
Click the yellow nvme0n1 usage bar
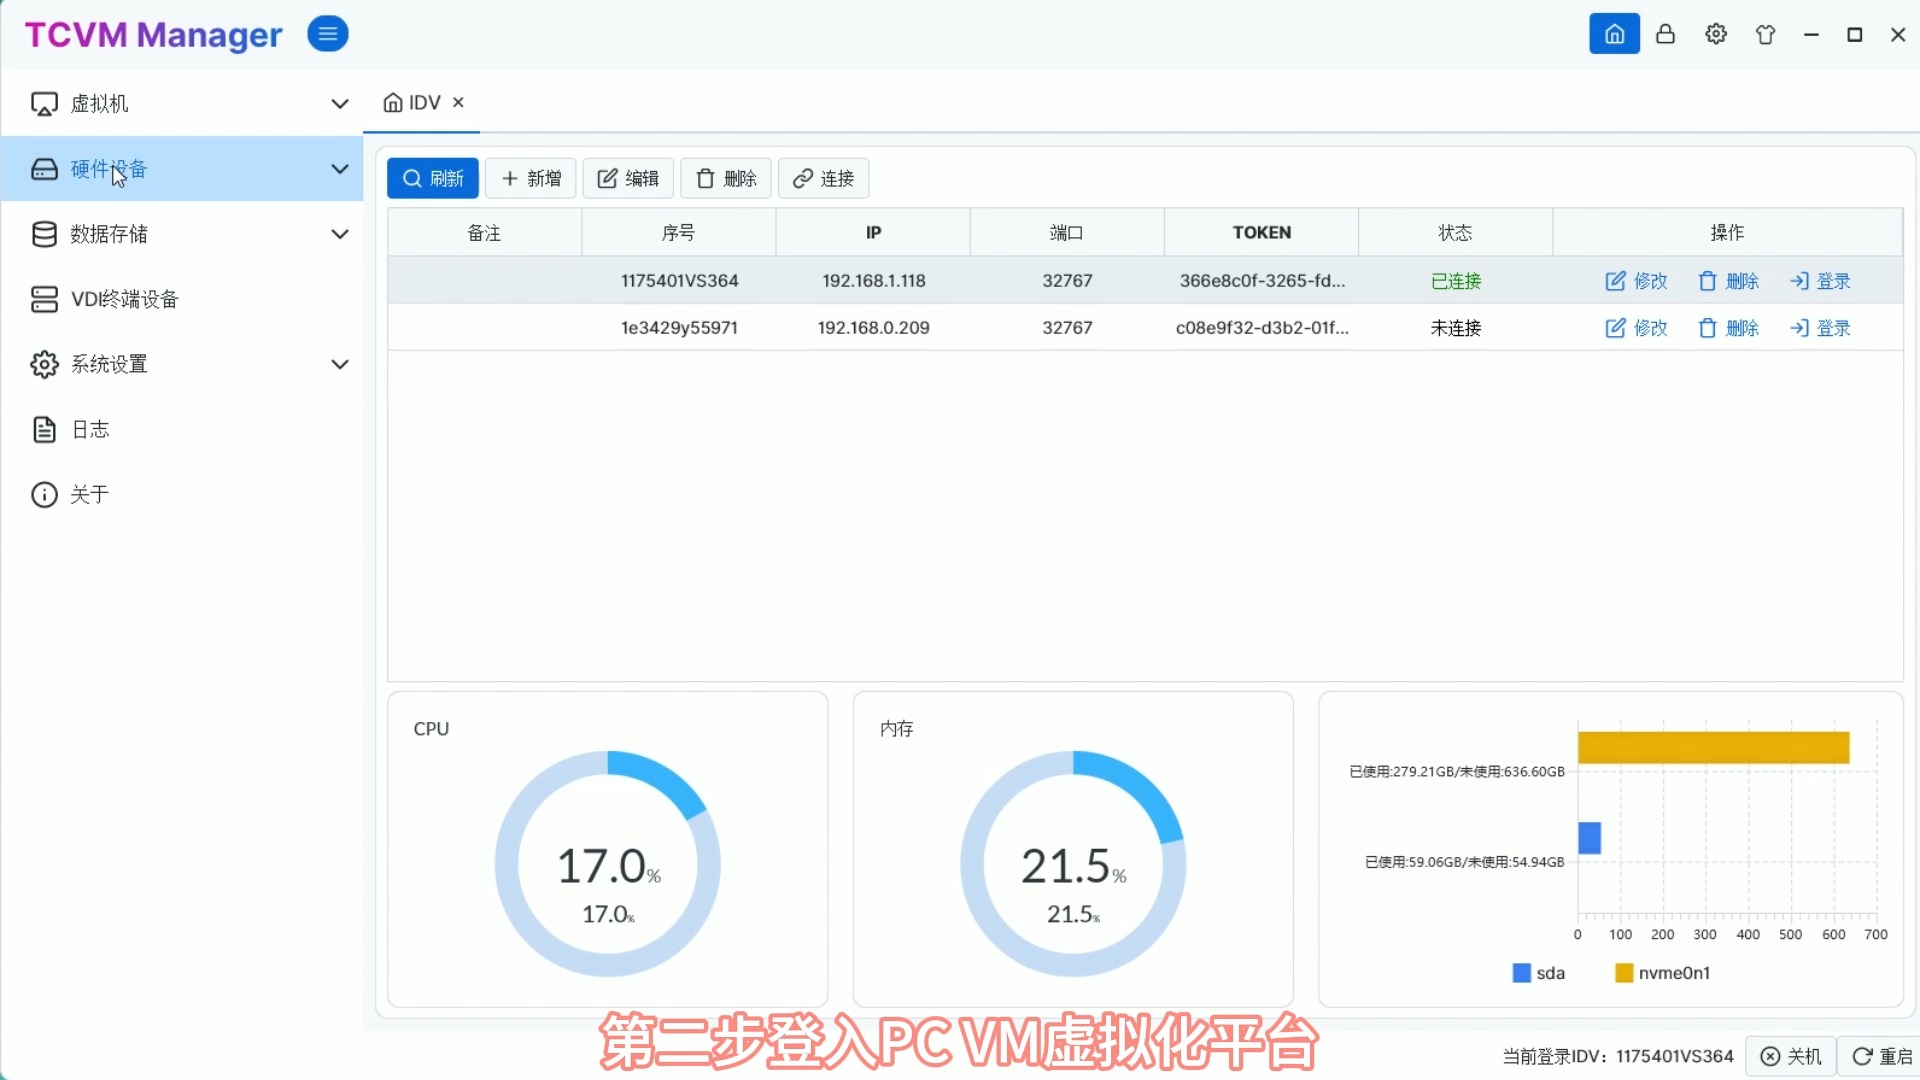(x=1713, y=747)
